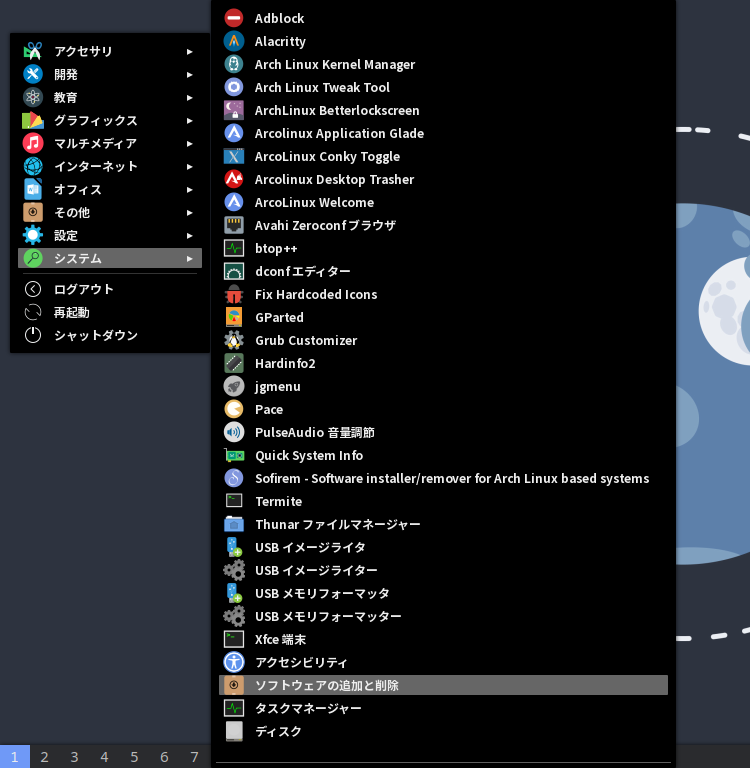
Task: Click the Thunar folder icon
Action: click(x=234, y=524)
